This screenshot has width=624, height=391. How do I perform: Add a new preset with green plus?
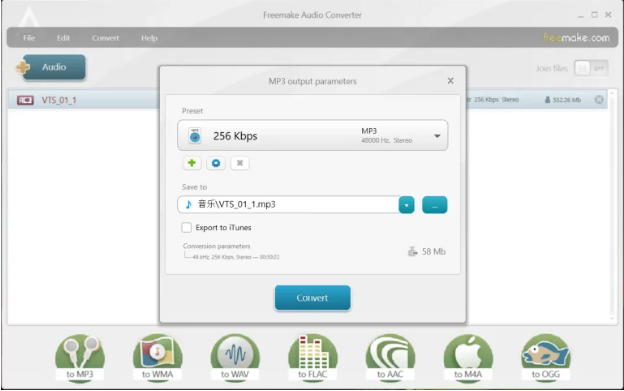click(192, 163)
